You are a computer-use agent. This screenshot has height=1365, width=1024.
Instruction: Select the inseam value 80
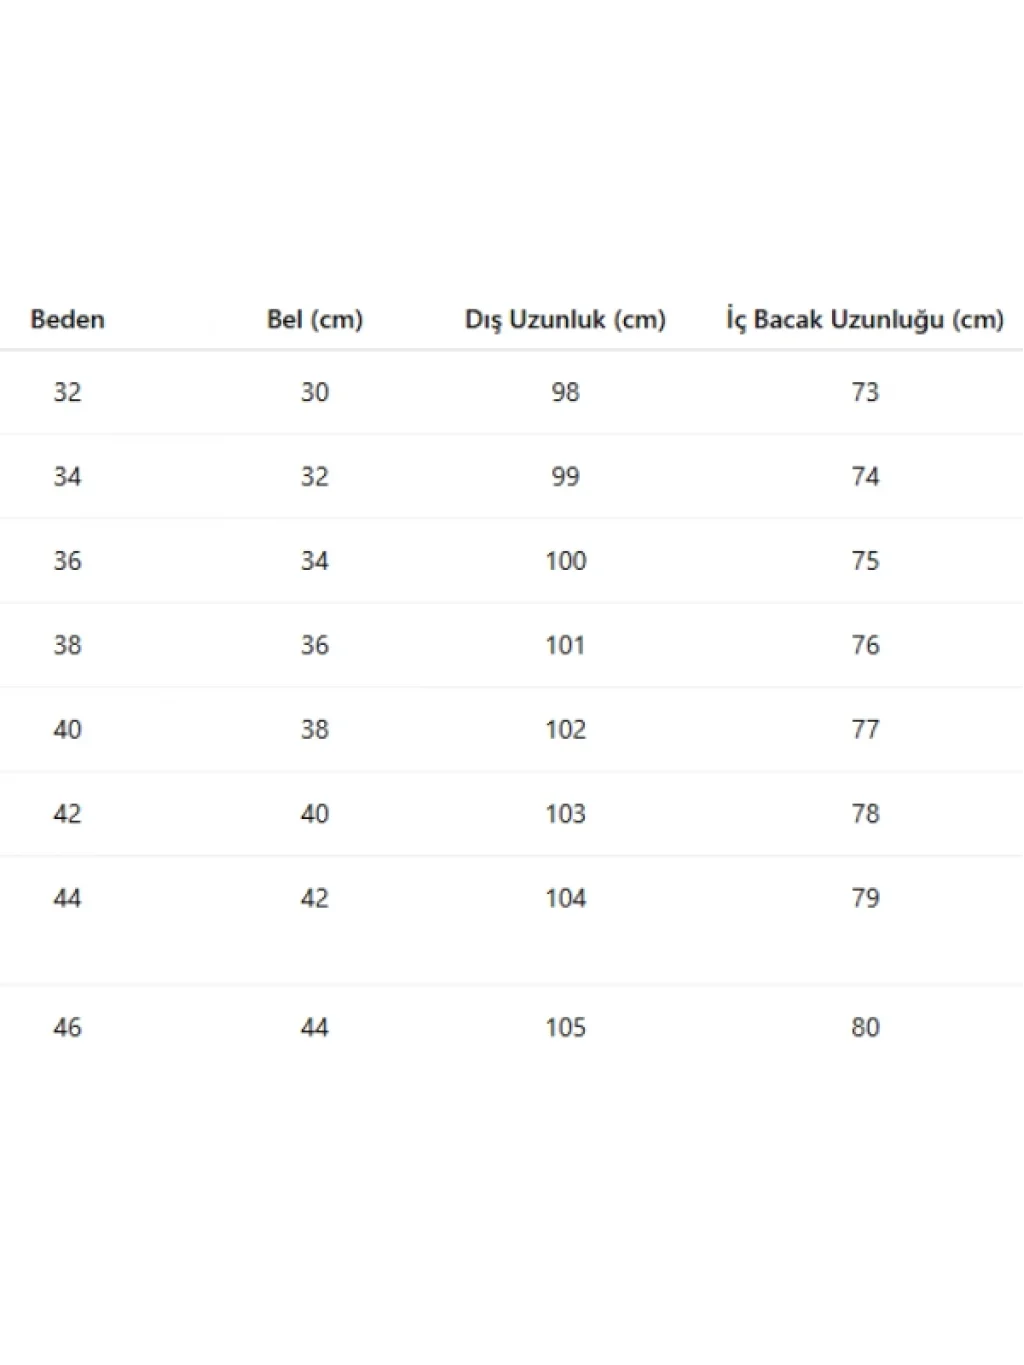pos(865,1027)
